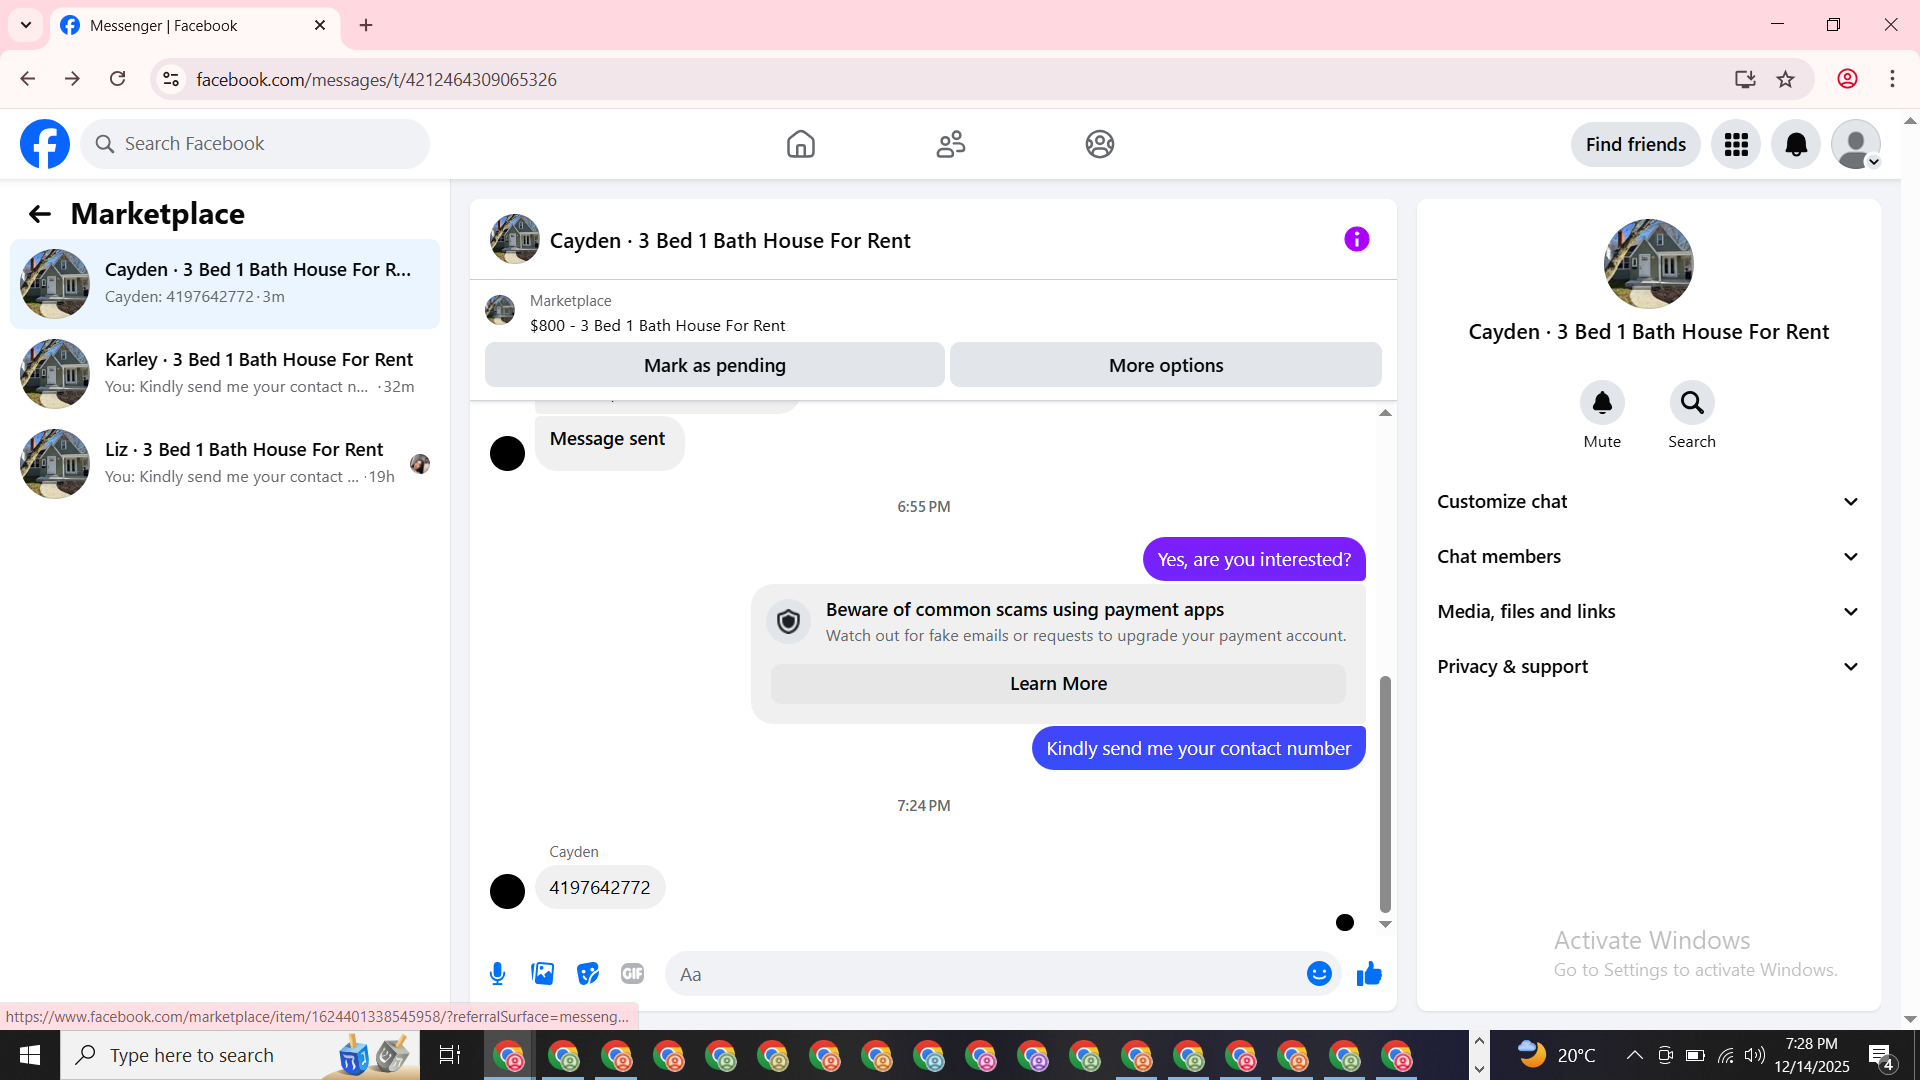Expand the Chat members section

(1648, 557)
